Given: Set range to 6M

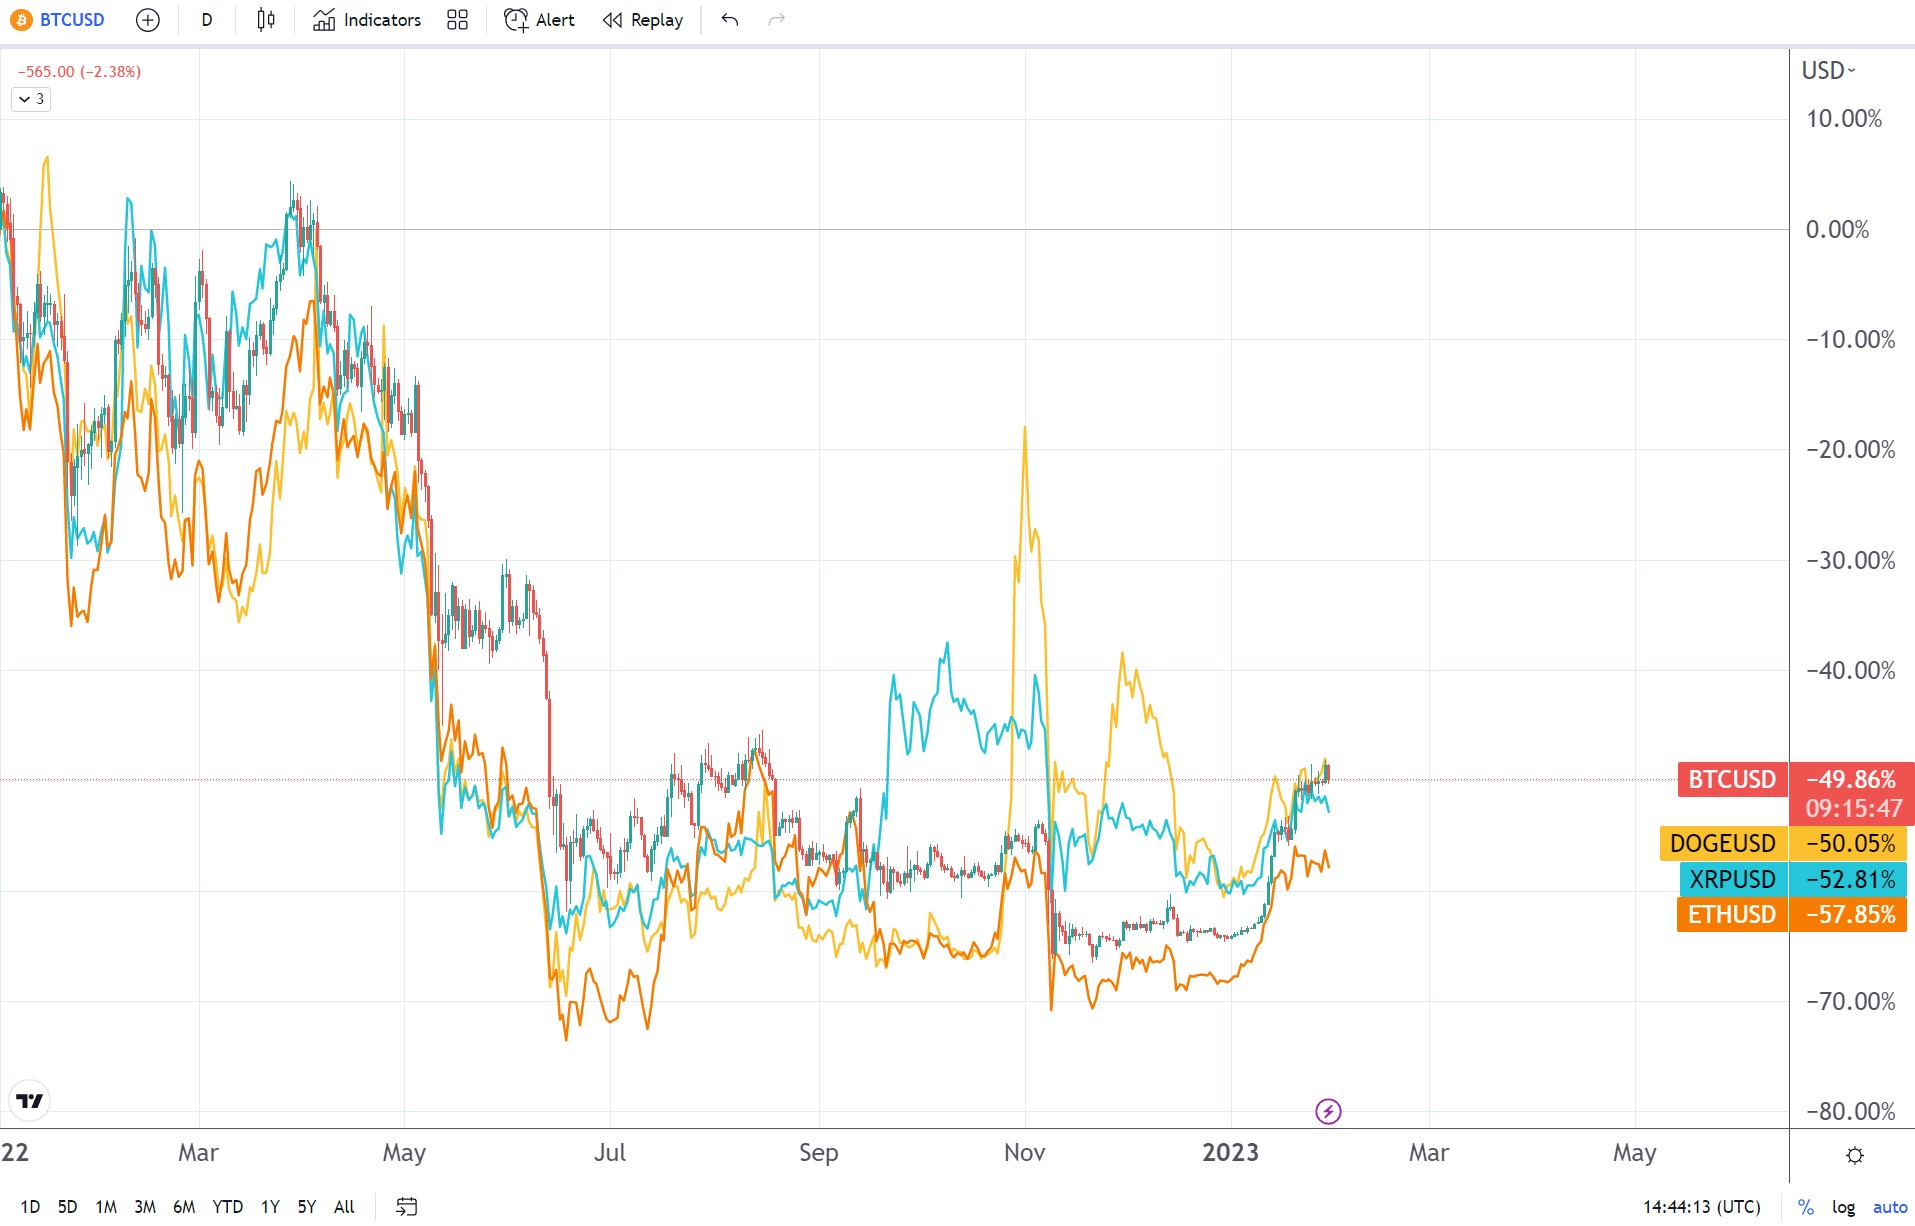Looking at the screenshot, I should click(x=184, y=1207).
